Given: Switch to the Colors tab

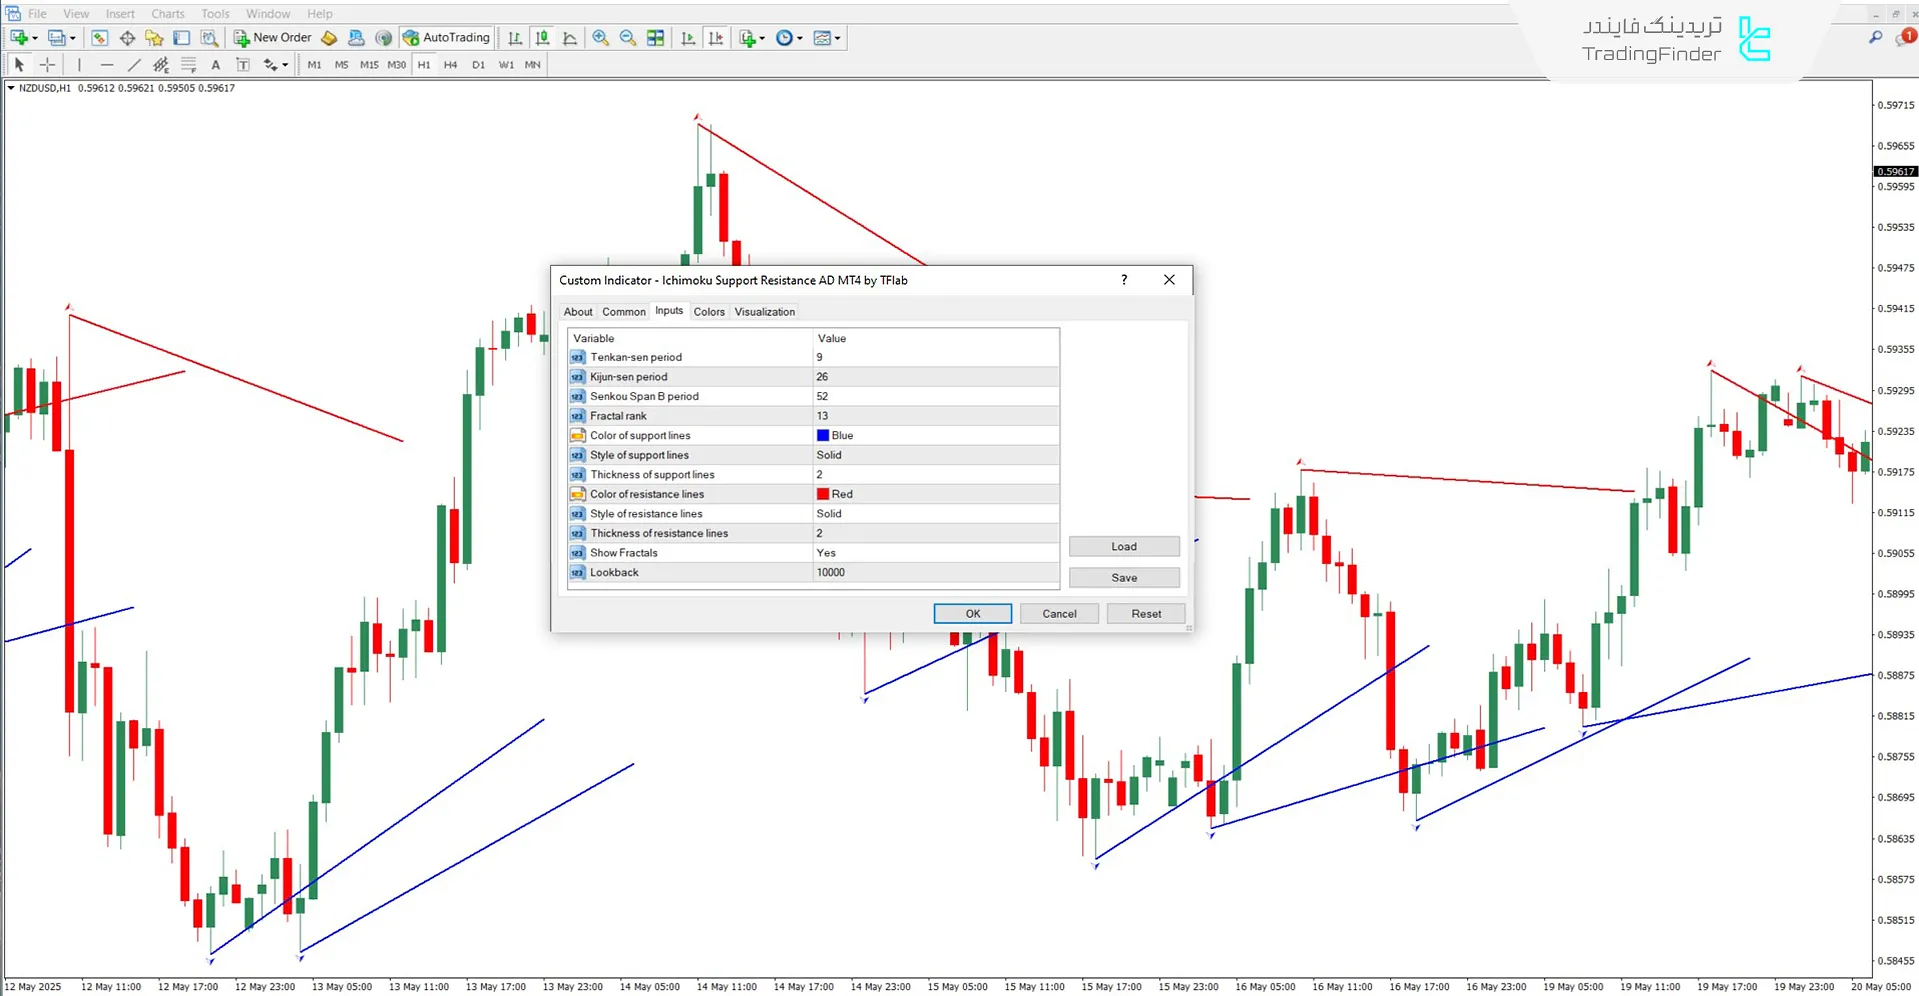Looking at the screenshot, I should 709,312.
